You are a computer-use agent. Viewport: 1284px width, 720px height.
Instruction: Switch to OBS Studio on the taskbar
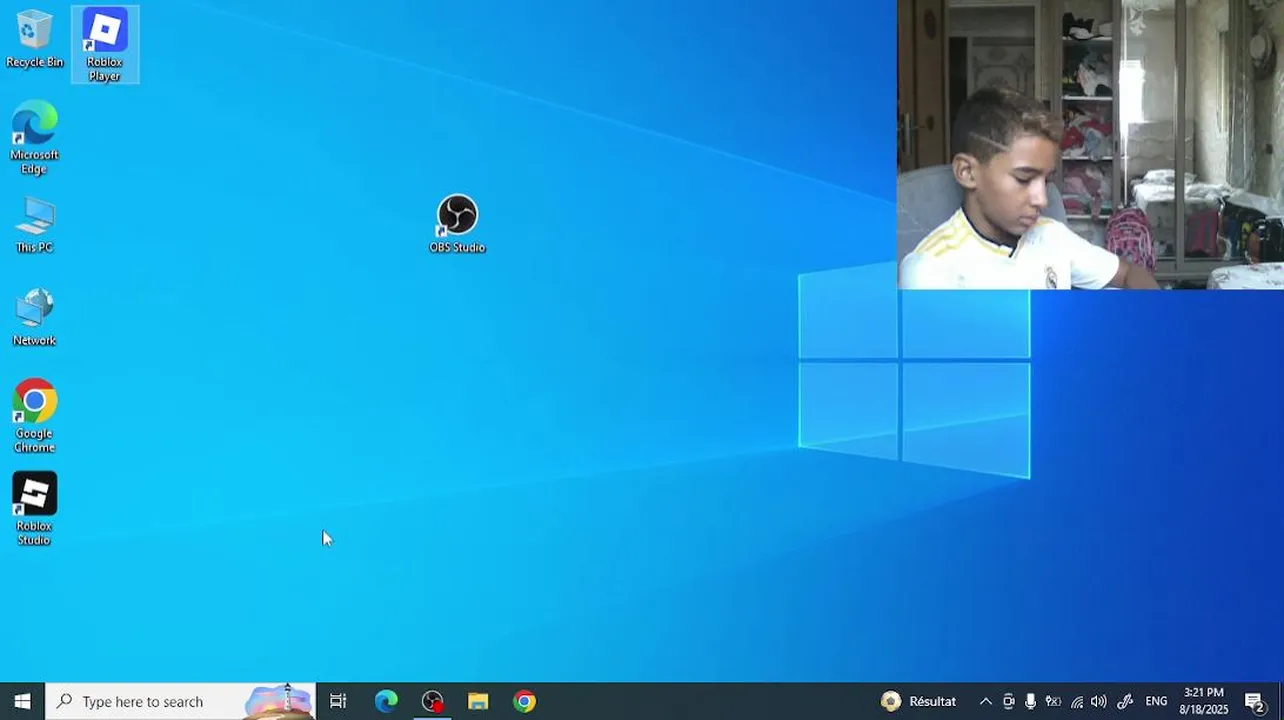point(432,701)
